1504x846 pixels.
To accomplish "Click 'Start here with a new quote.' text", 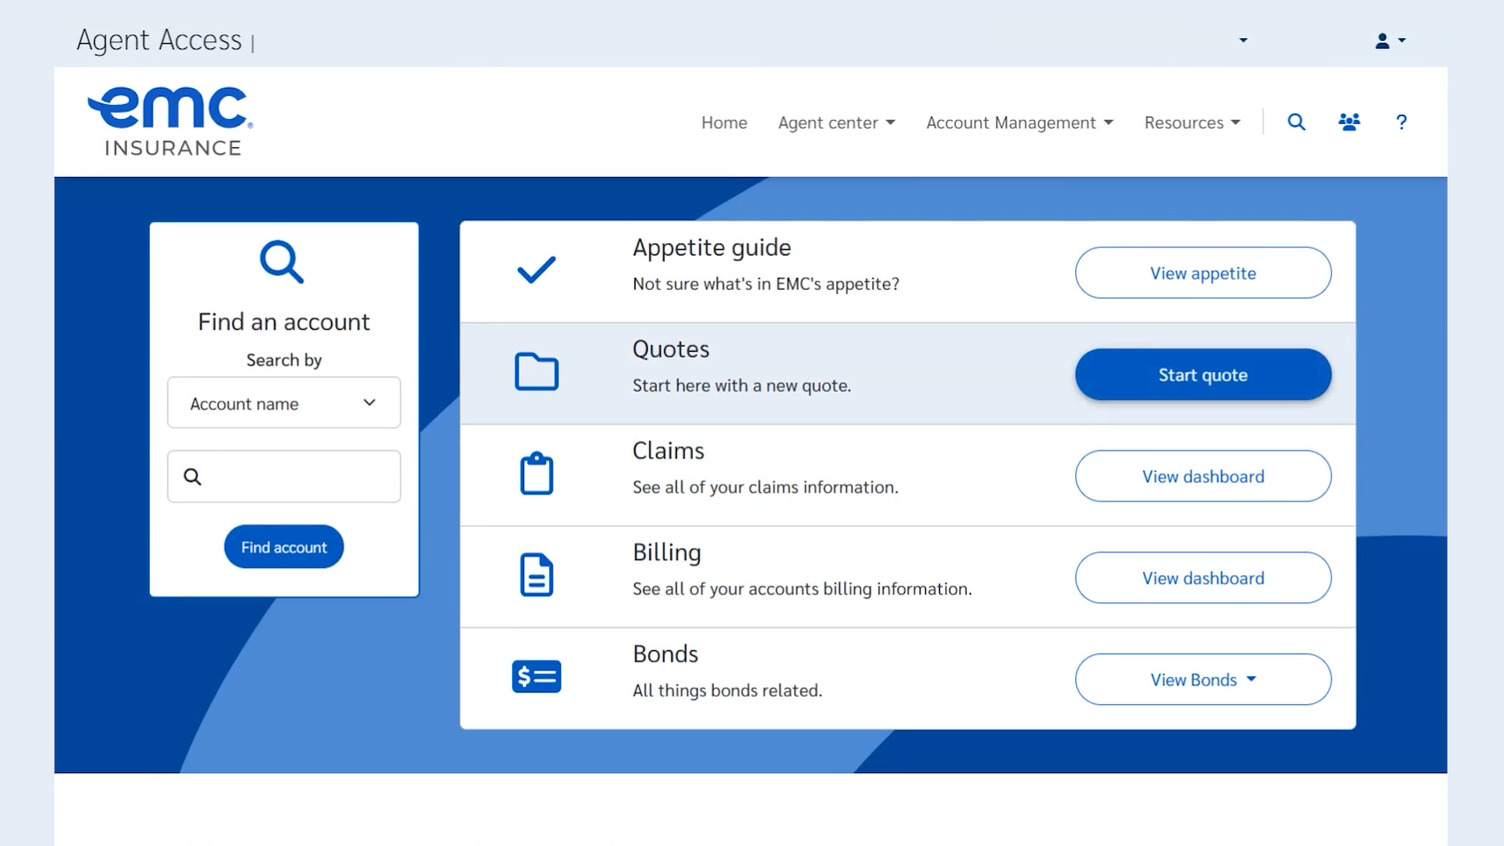I will pos(742,386).
